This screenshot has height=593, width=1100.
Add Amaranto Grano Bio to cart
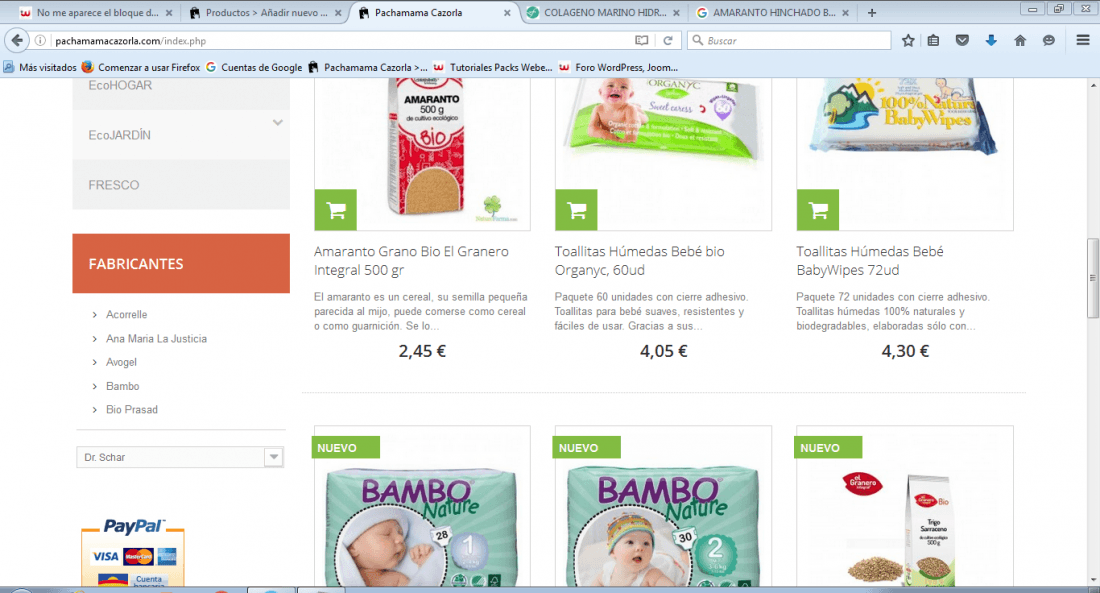(x=335, y=210)
